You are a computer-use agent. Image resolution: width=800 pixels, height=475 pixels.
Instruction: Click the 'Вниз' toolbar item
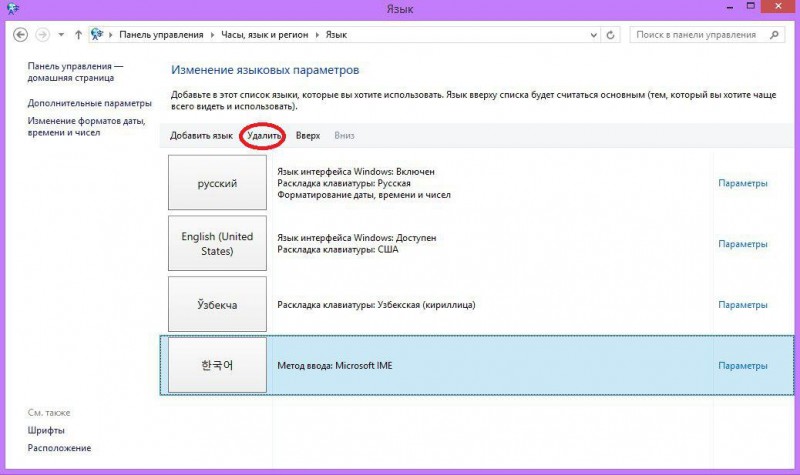344,136
